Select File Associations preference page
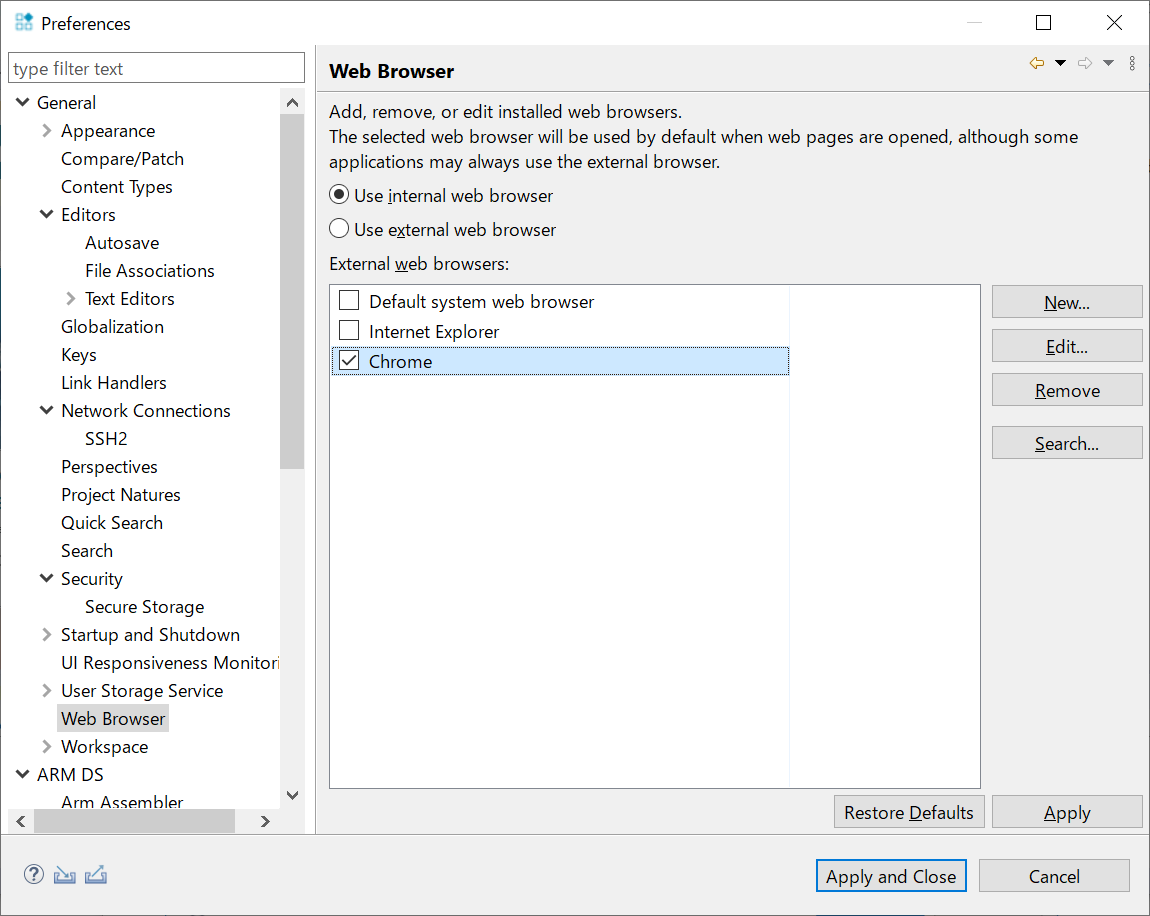Screen dimensions: 1150x916 150,271
